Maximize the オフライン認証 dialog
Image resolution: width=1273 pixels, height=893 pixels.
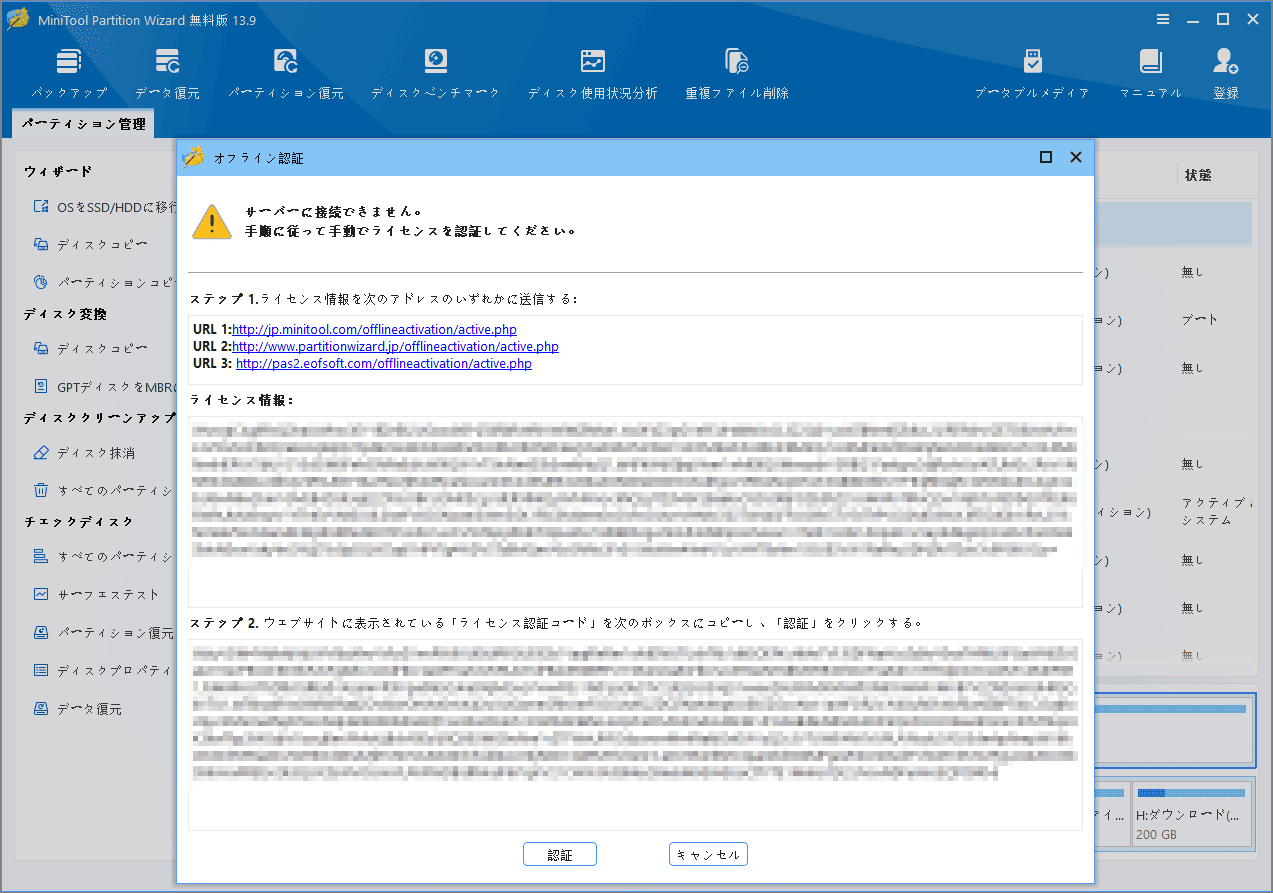click(1046, 157)
